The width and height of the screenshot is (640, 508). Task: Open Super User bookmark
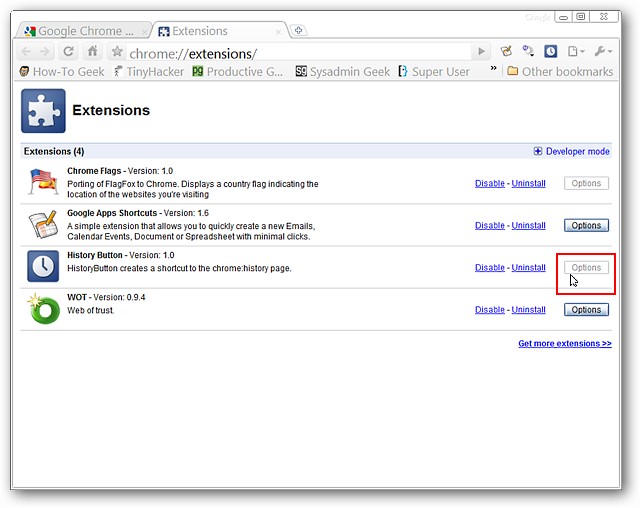coord(434,72)
